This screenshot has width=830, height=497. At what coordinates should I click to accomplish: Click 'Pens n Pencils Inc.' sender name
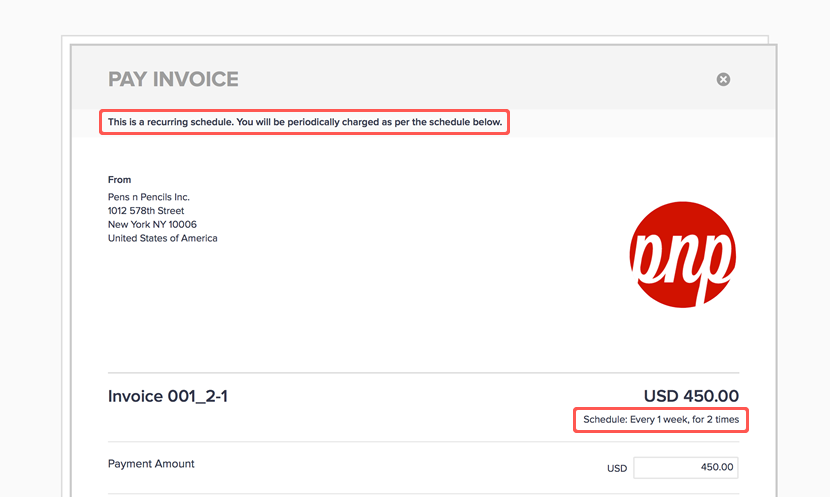(x=149, y=197)
